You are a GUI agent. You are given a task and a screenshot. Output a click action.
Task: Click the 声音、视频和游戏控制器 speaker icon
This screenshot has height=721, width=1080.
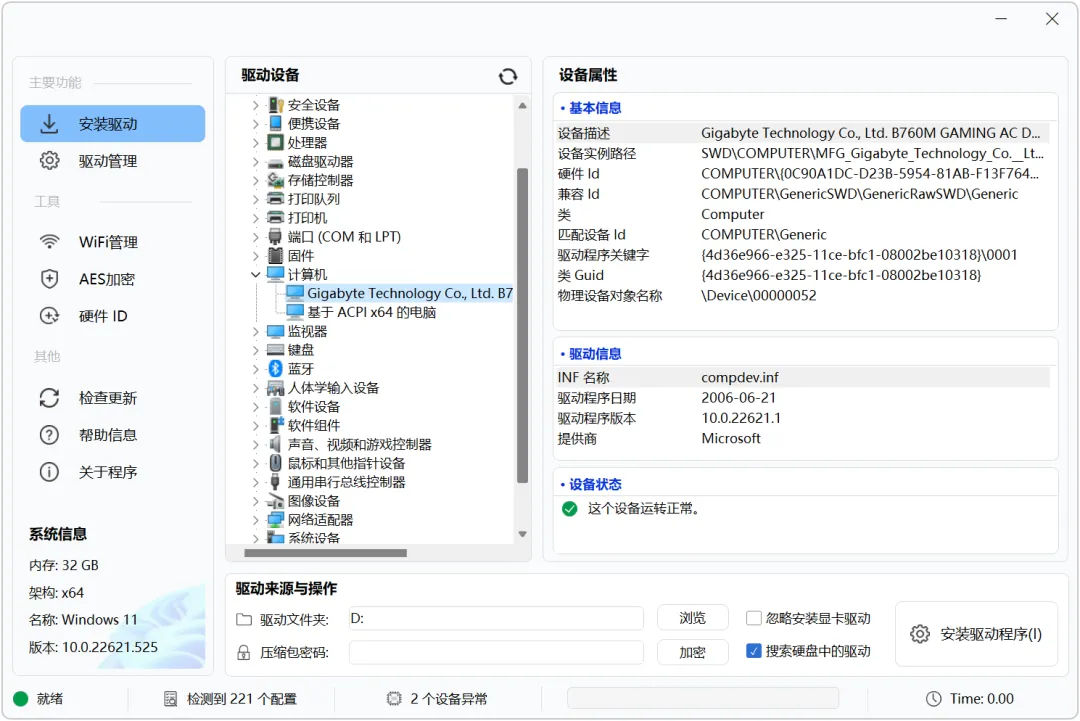point(276,443)
